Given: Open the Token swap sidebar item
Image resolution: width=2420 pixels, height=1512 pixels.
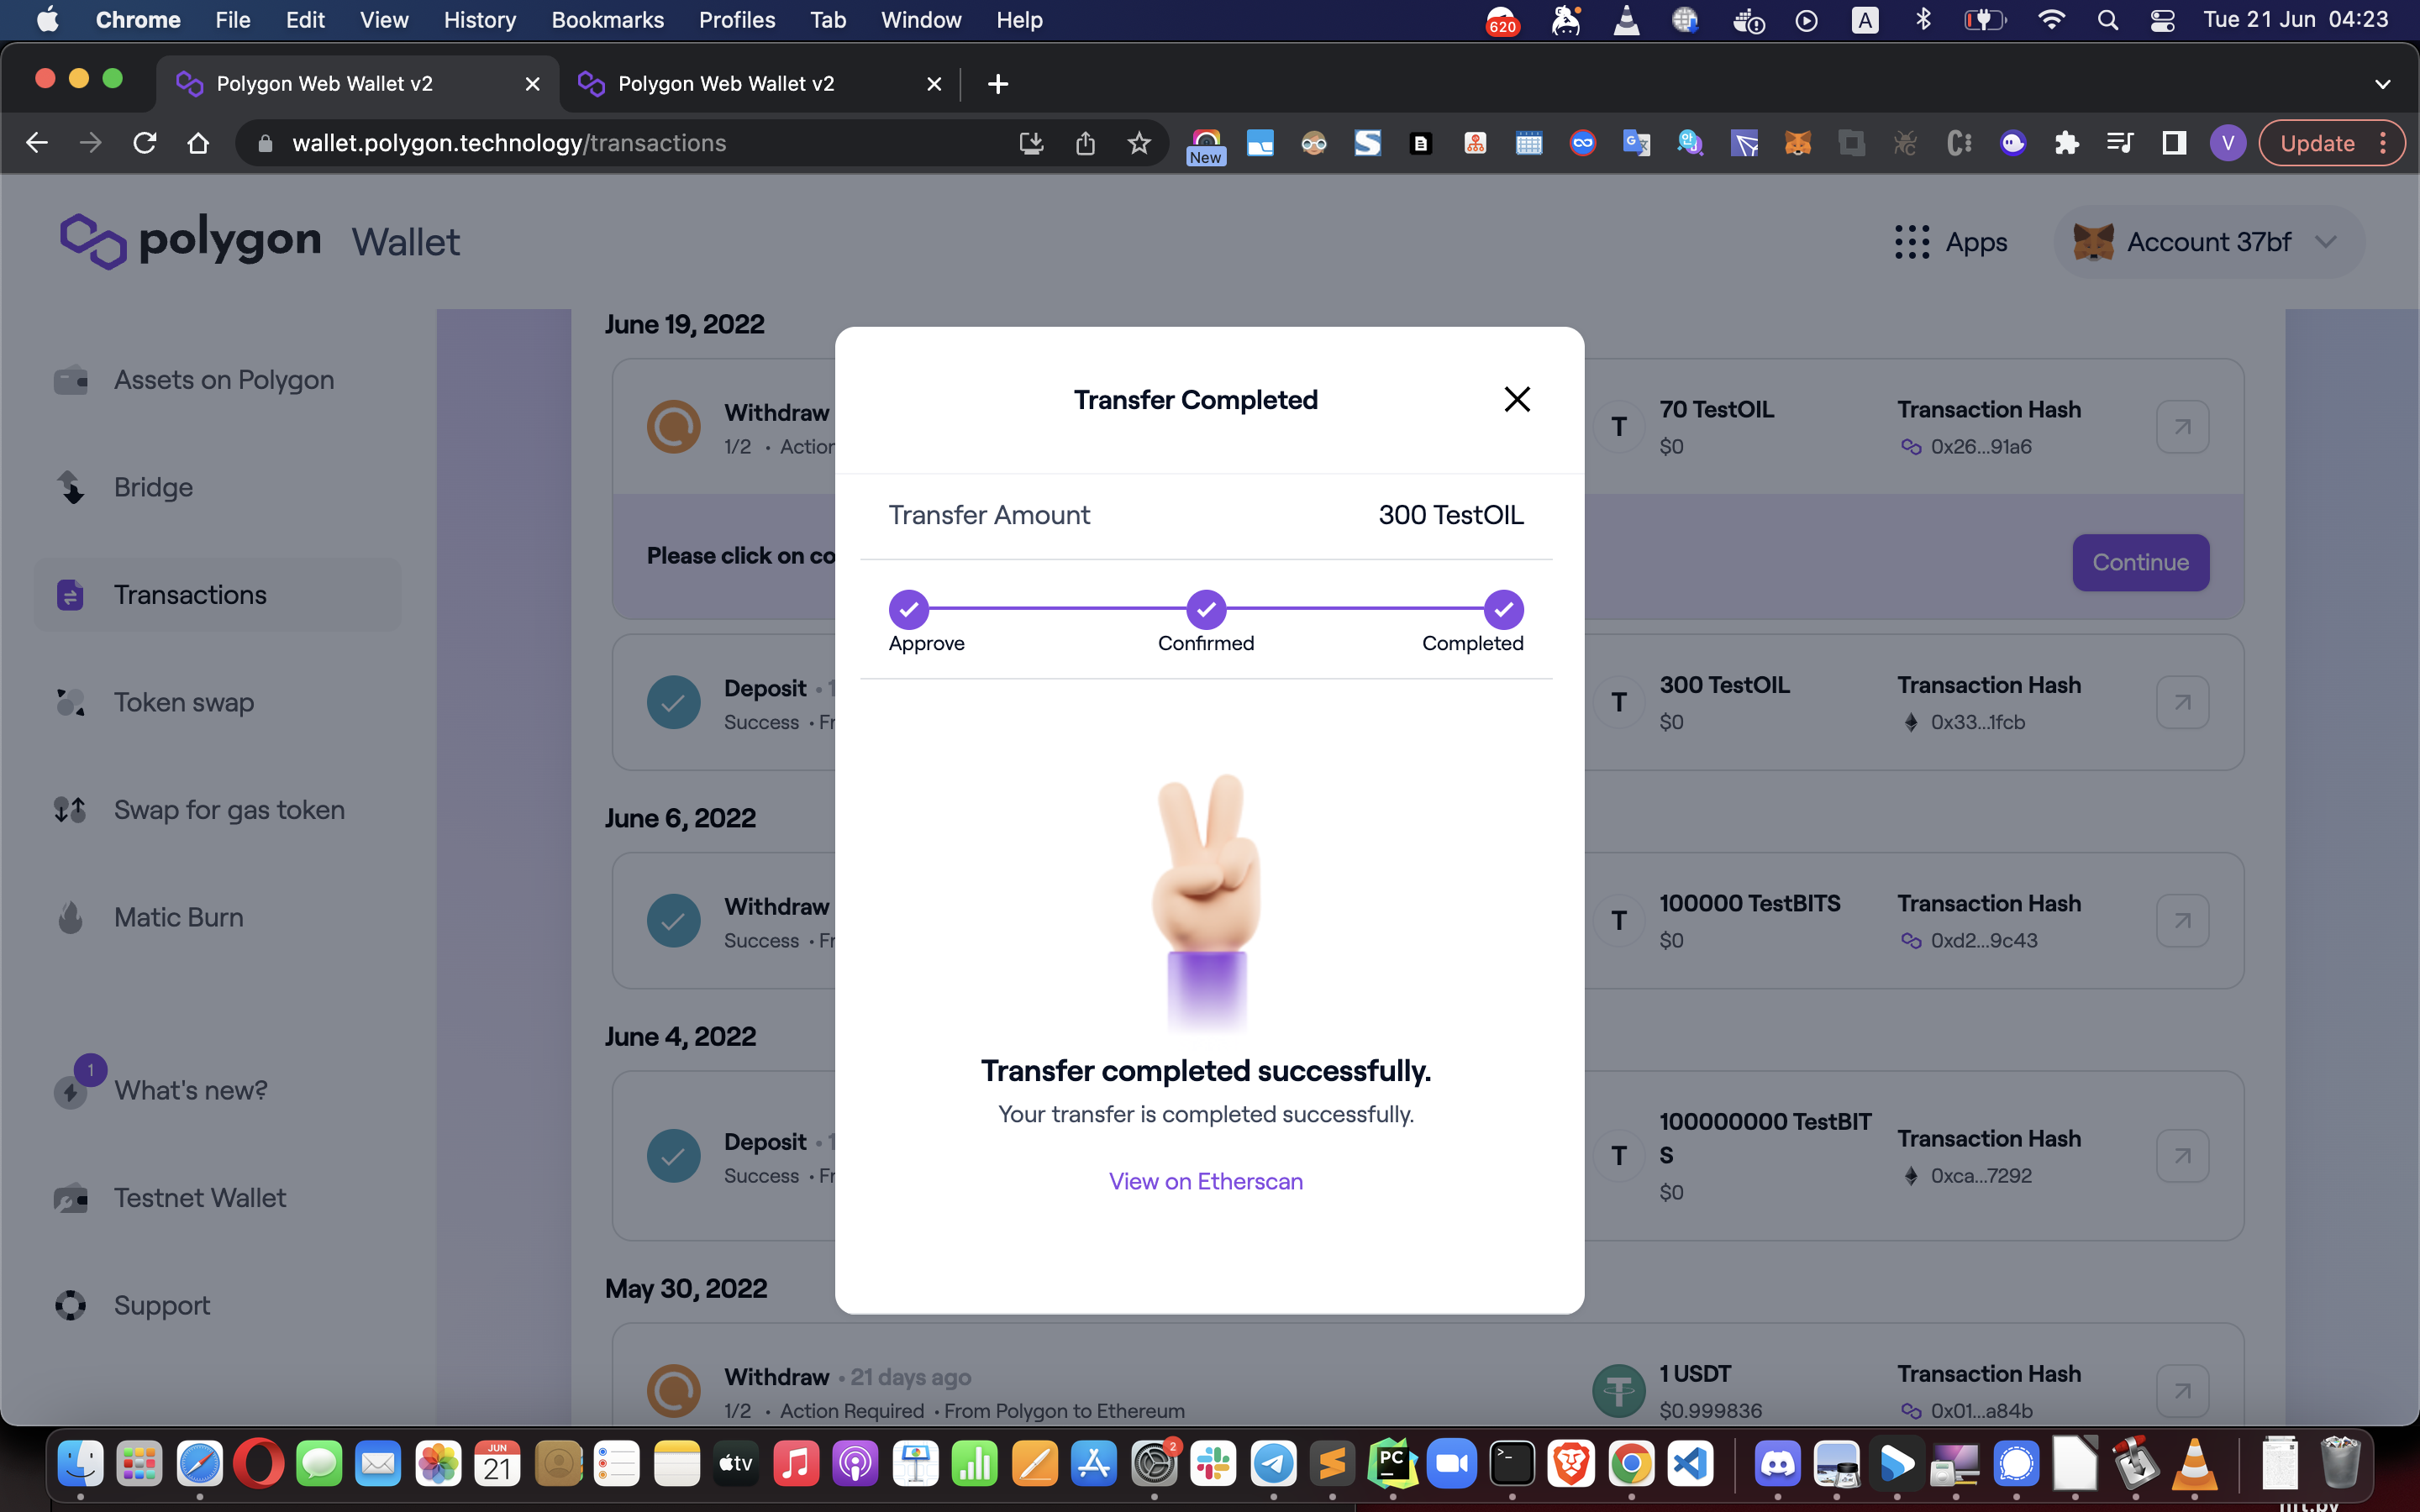Looking at the screenshot, I should (x=183, y=702).
